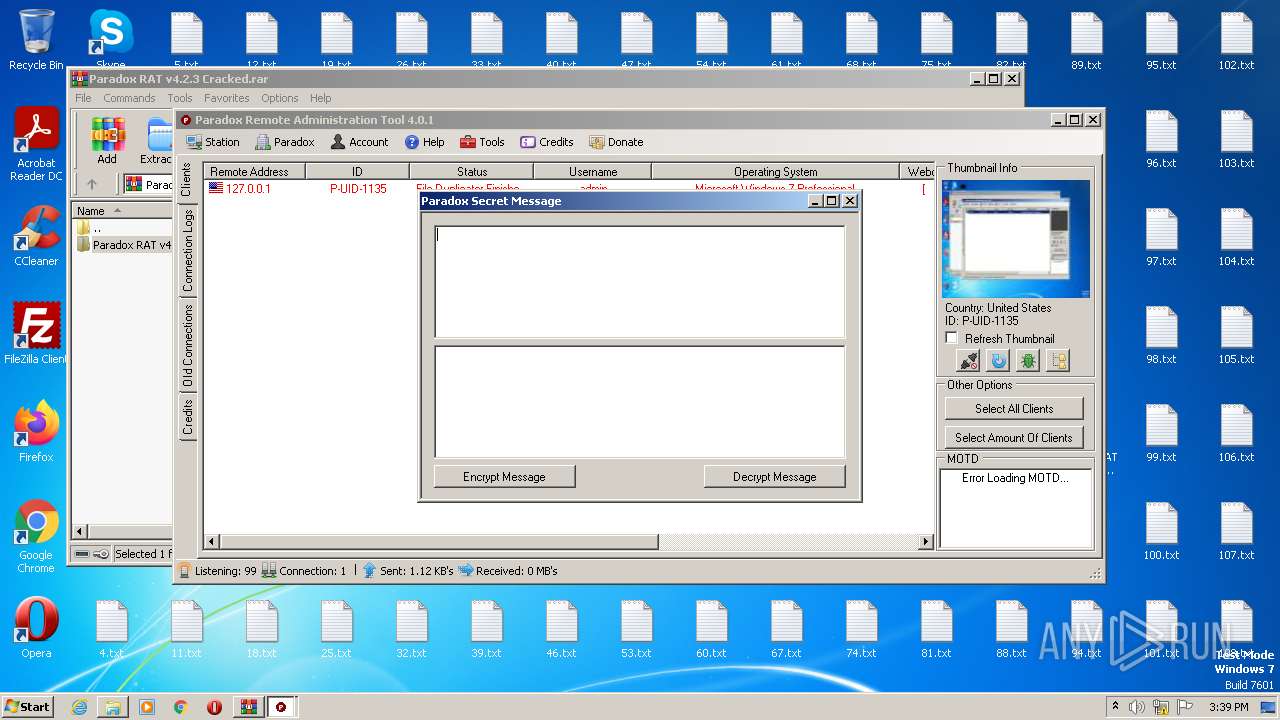This screenshot has height=720, width=1280.
Task: Open the Credits menu in Paradox toolbar
Action: [547, 142]
